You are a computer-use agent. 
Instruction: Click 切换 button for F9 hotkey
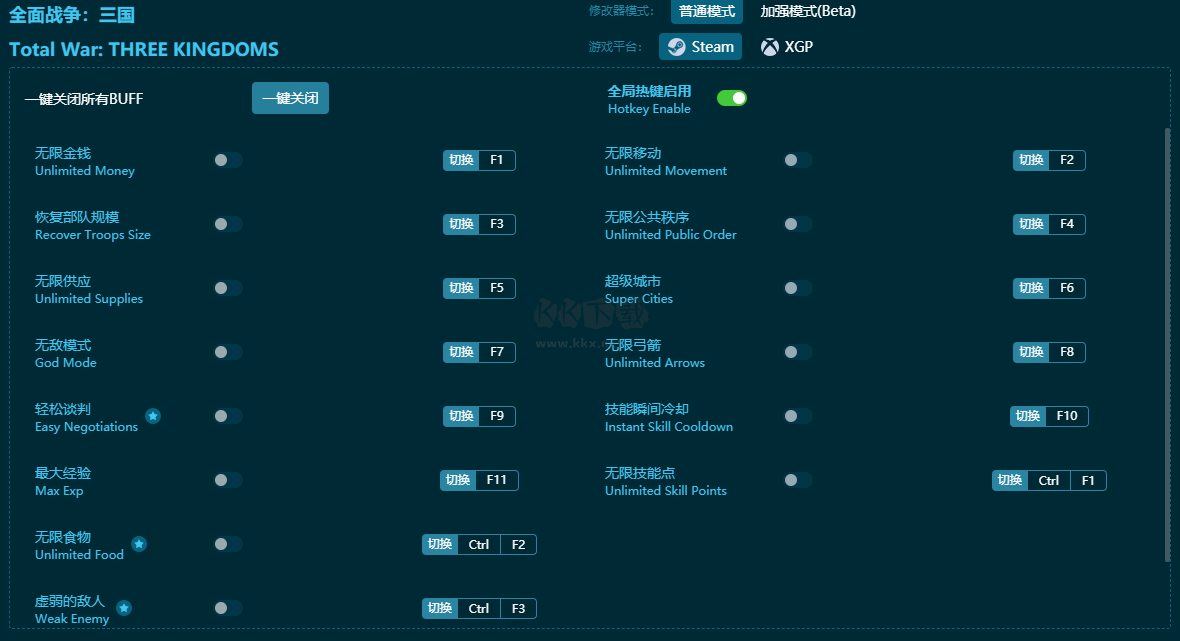(461, 416)
